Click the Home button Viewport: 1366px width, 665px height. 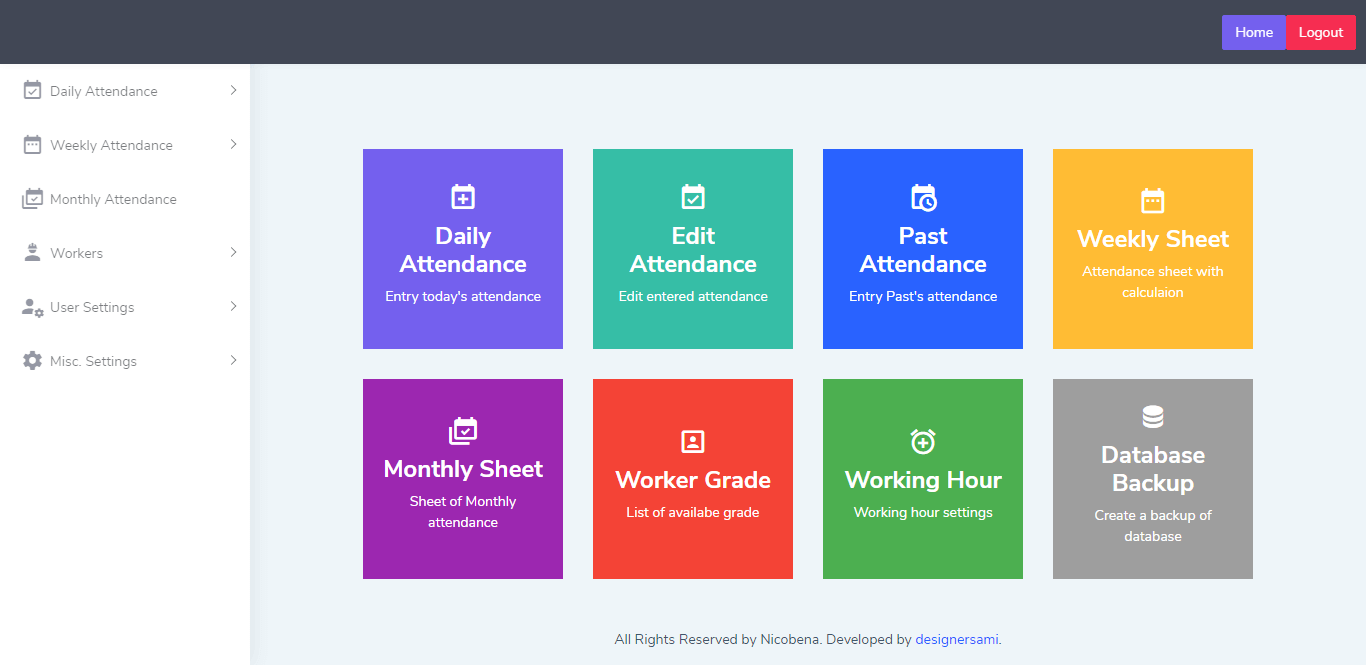(x=1253, y=32)
